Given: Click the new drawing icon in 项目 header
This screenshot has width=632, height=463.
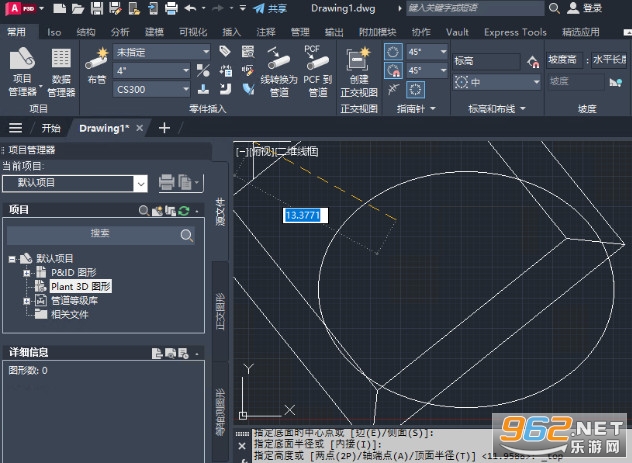Looking at the screenshot, I should click(x=157, y=210).
